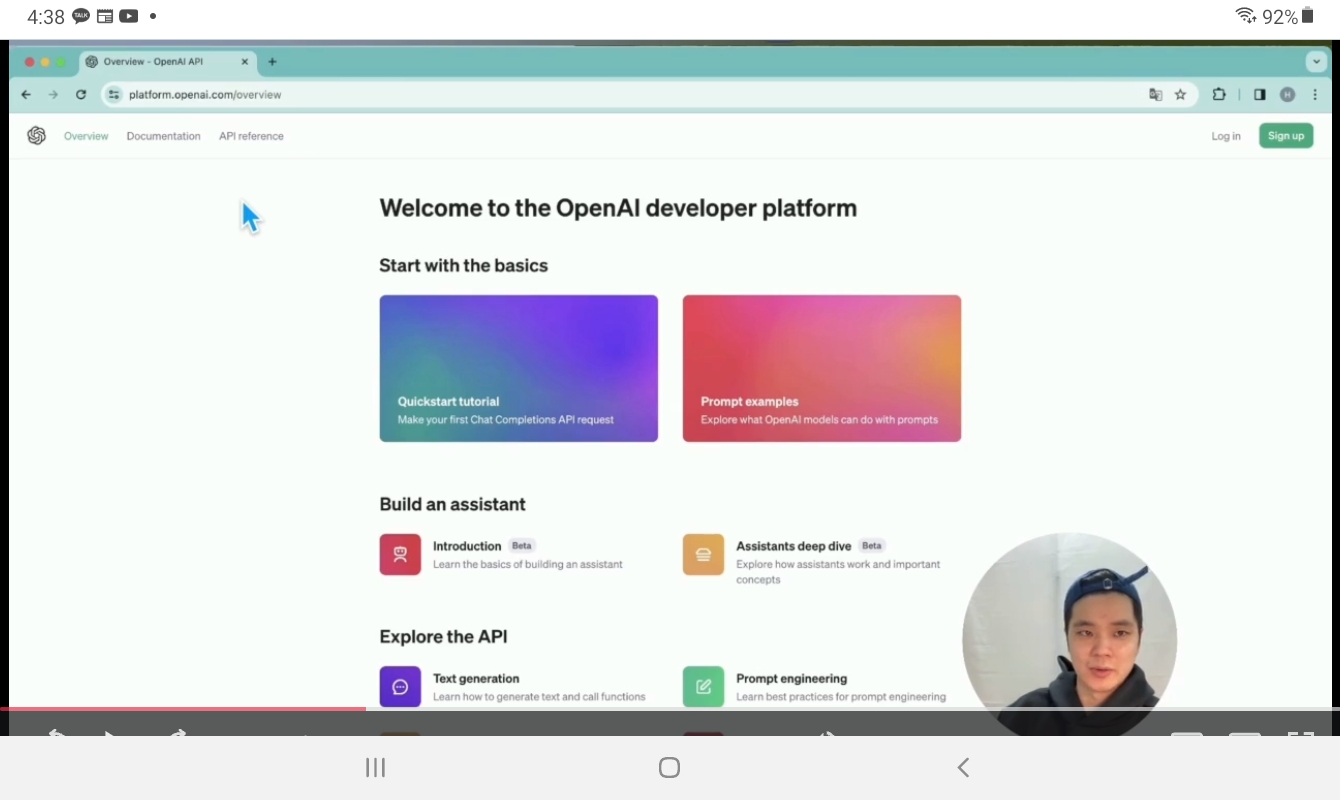Click the 'Start with the basics' heading
Screen dimensions: 1340x800
click(x=464, y=266)
